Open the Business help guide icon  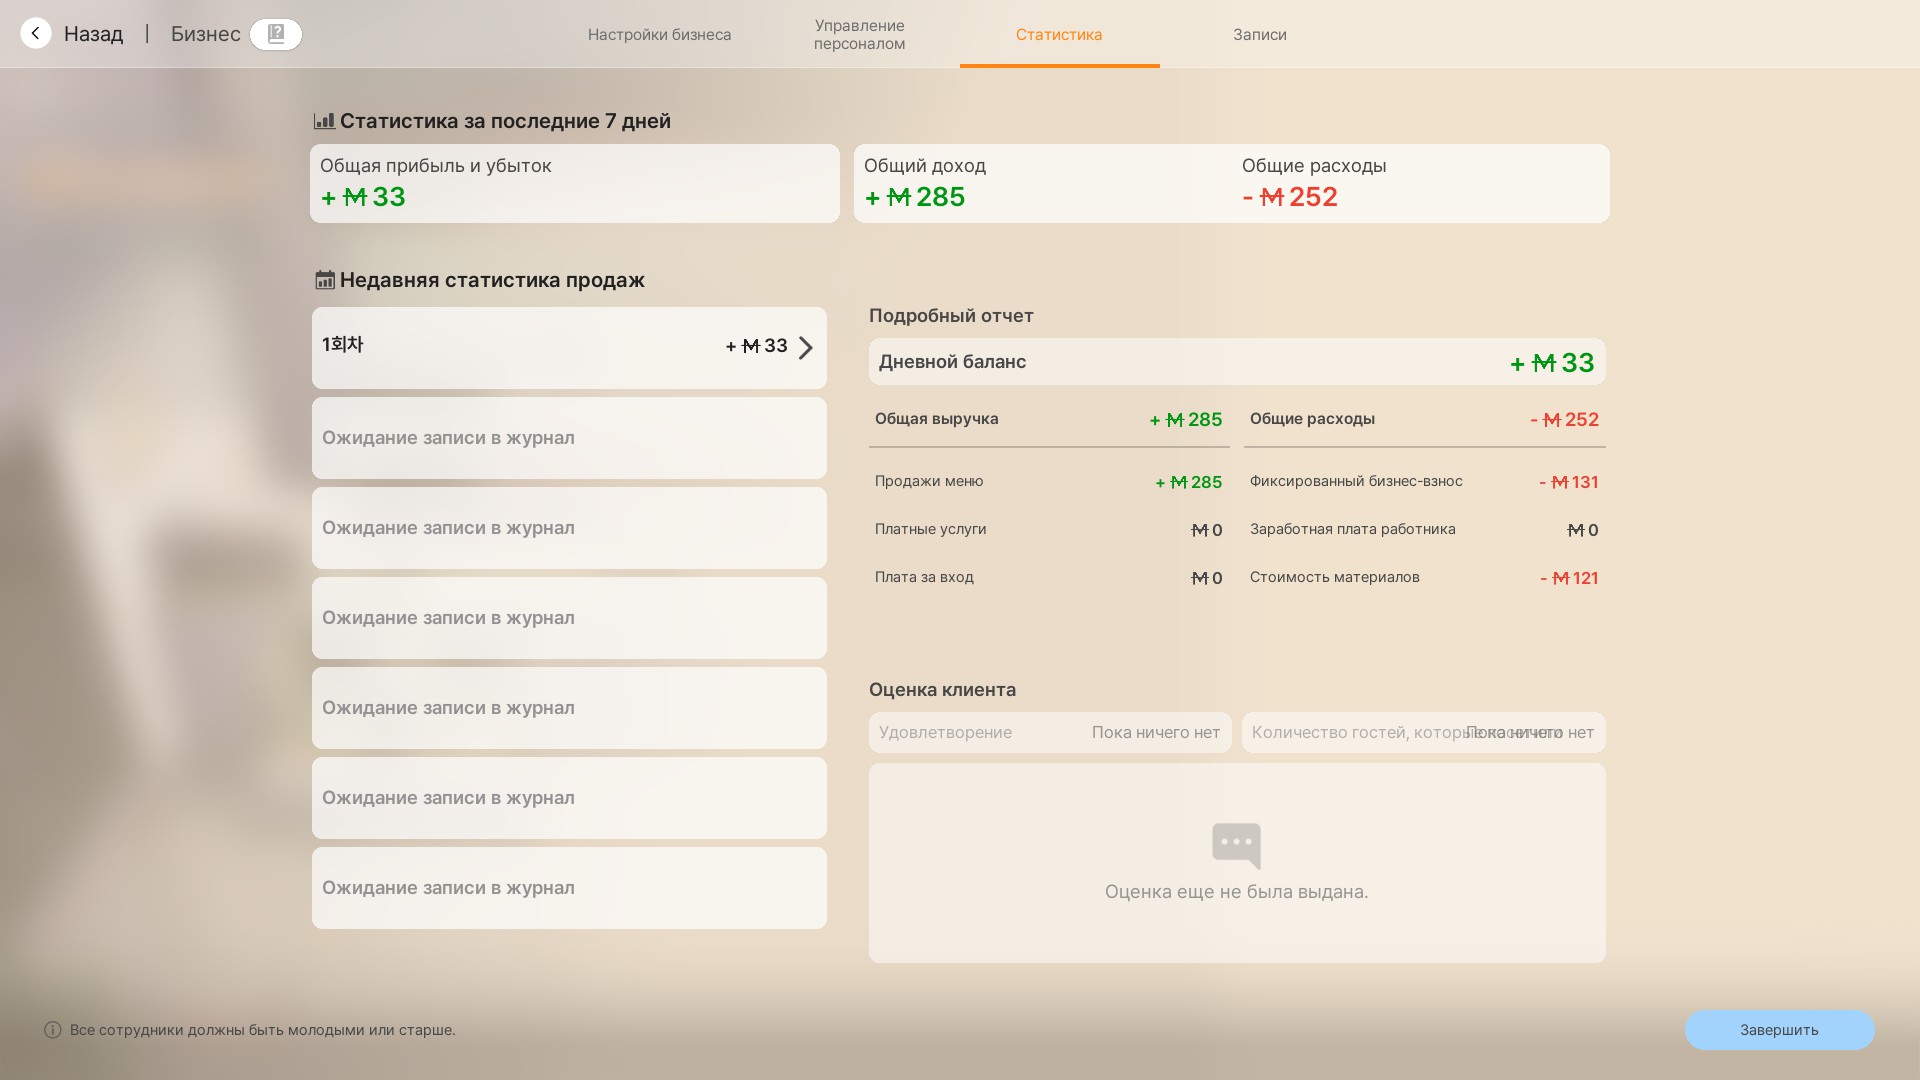tap(276, 34)
